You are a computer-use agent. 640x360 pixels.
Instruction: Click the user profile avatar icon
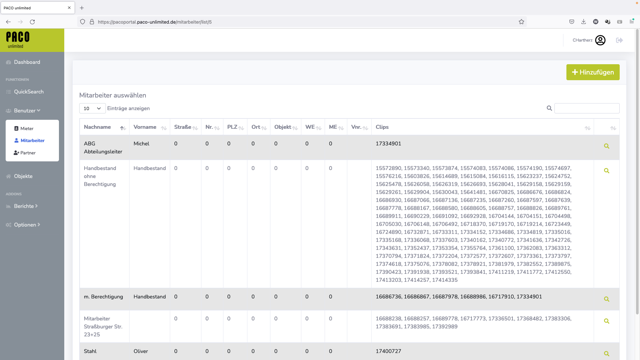(600, 40)
